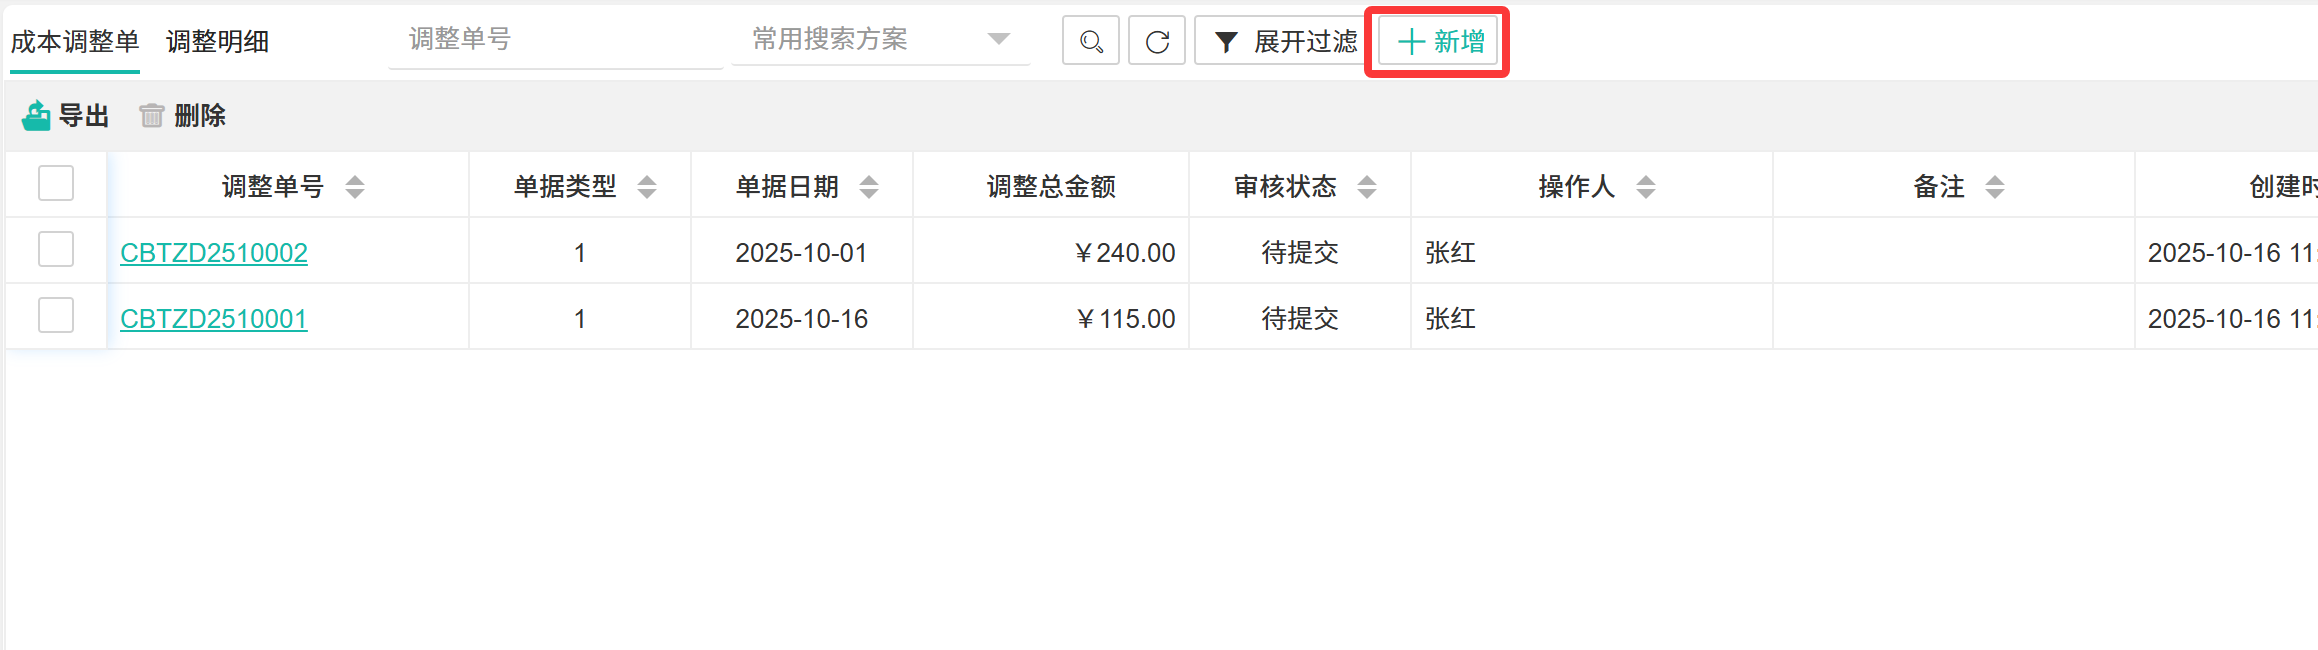Click the export (导出) icon

(37, 116)
